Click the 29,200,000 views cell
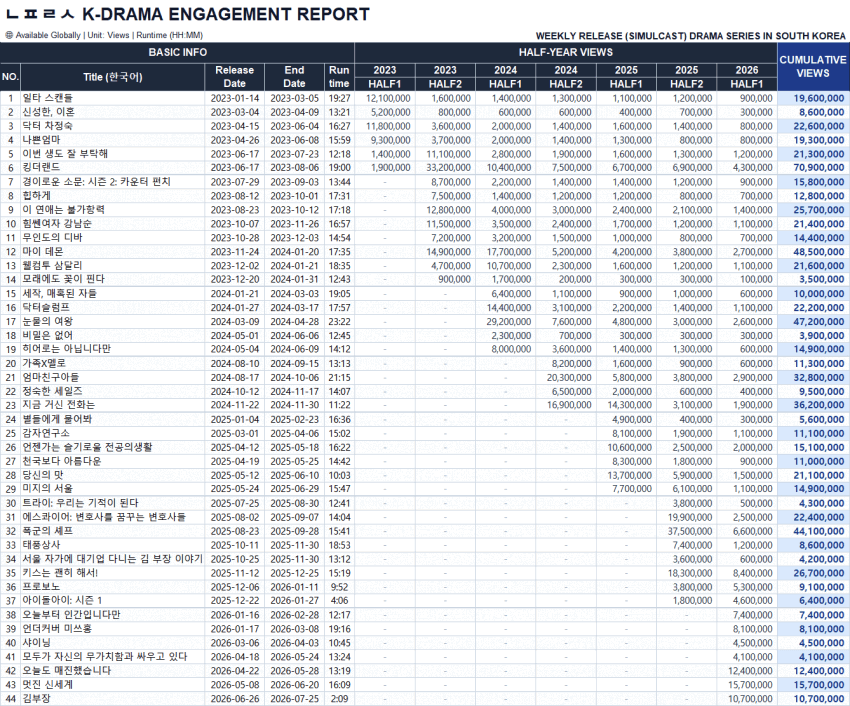The image size is (850, 706). [x=508, y=322]
